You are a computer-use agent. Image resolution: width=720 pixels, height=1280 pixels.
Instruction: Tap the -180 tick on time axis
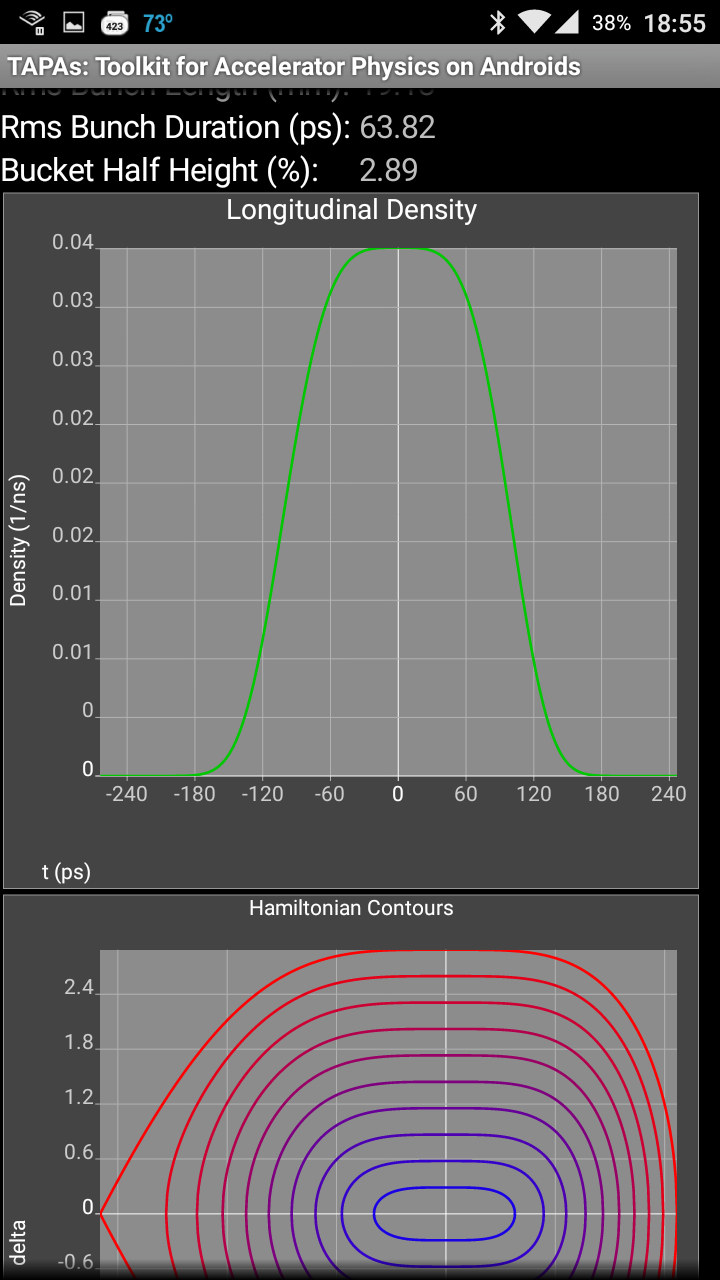coord(194,794)
